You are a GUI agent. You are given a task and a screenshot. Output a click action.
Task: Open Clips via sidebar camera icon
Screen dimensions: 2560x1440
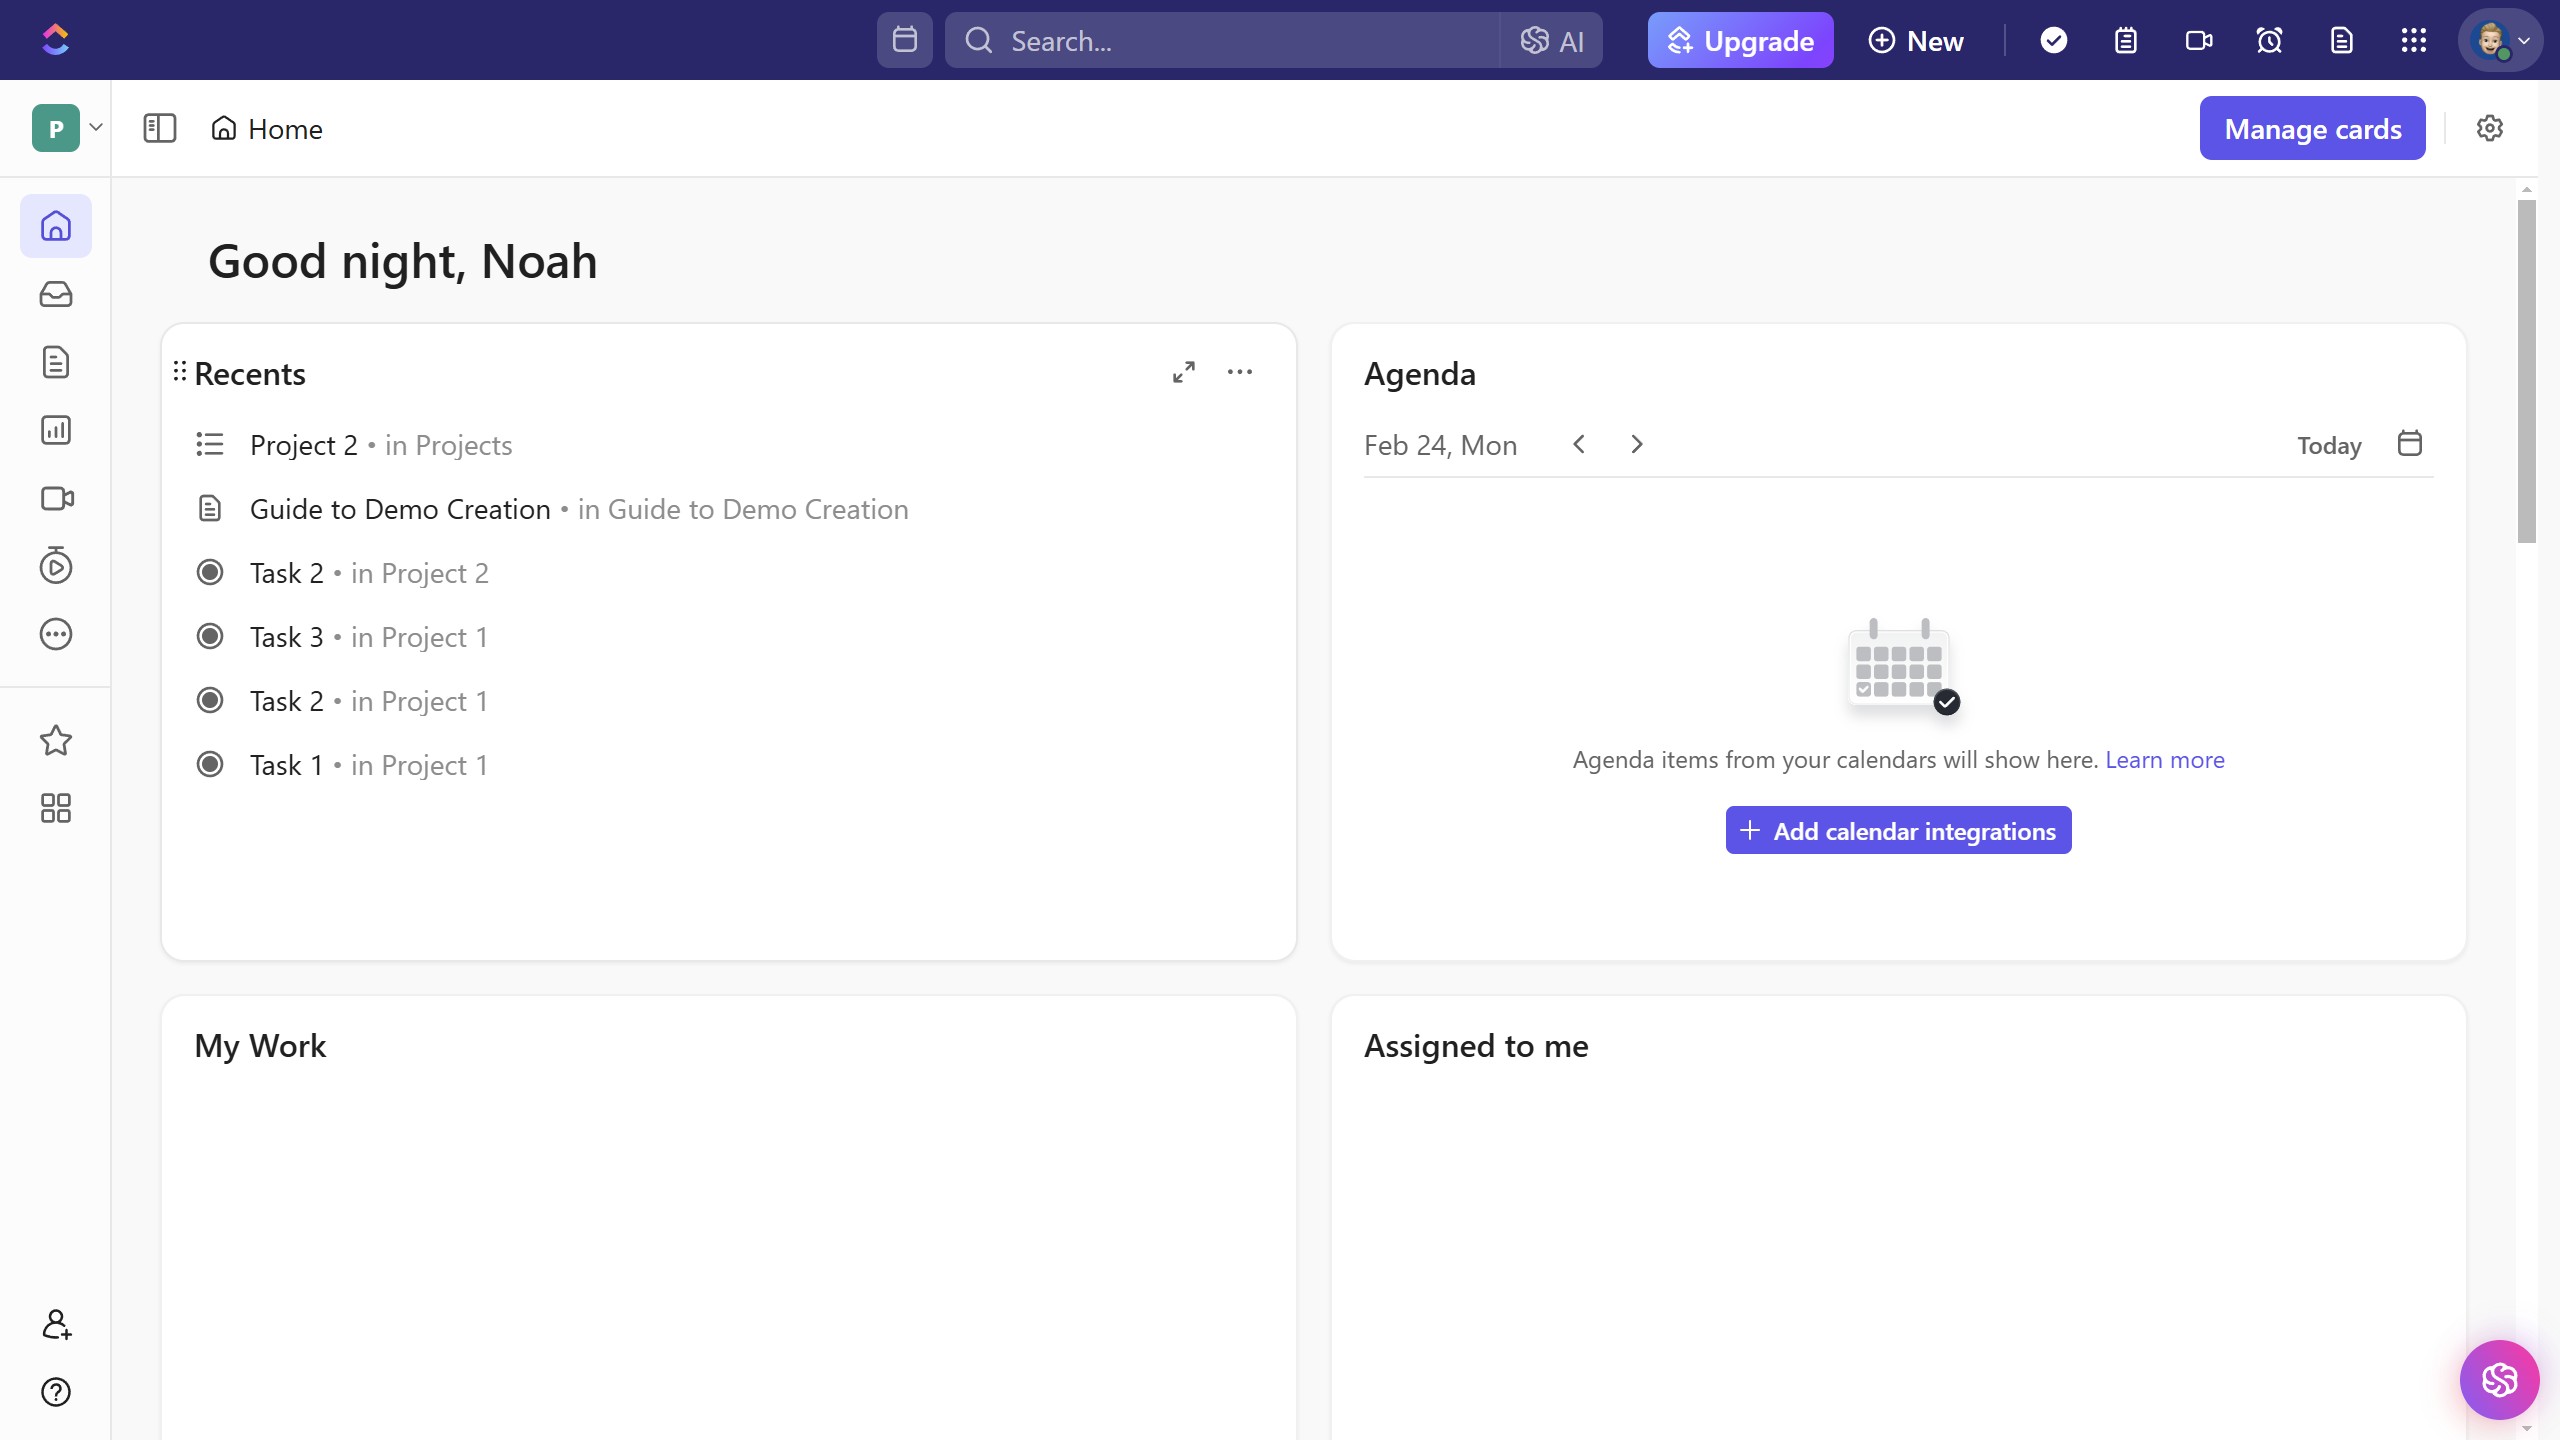point(56,498)
